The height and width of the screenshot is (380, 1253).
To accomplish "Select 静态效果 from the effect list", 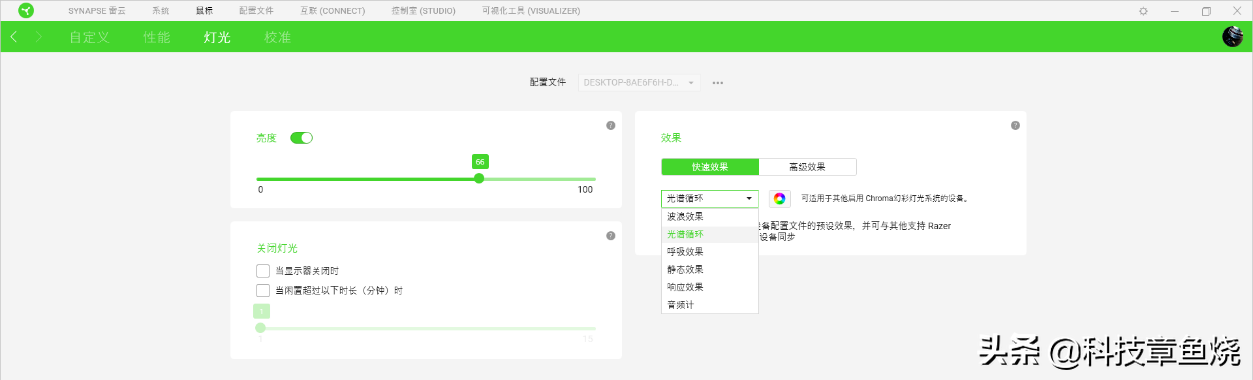I will point(709,269).
